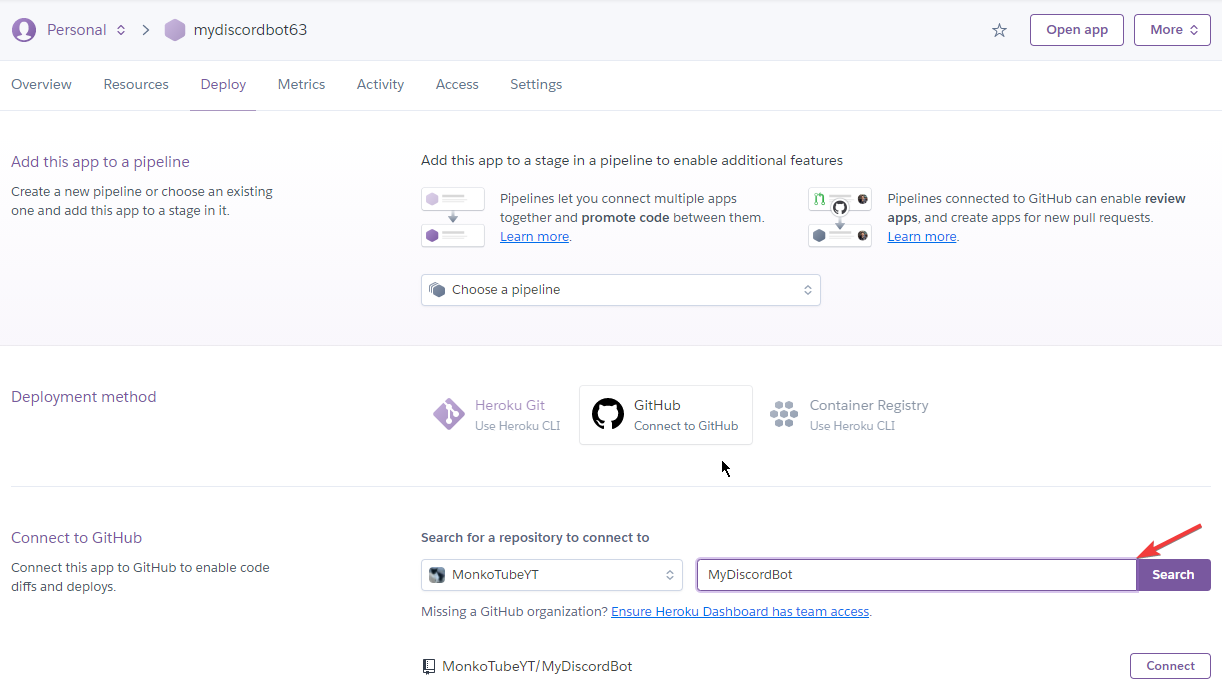Open the Choose a pipeline dropdown
1222x690 pixels.
(x=620, y=290)
